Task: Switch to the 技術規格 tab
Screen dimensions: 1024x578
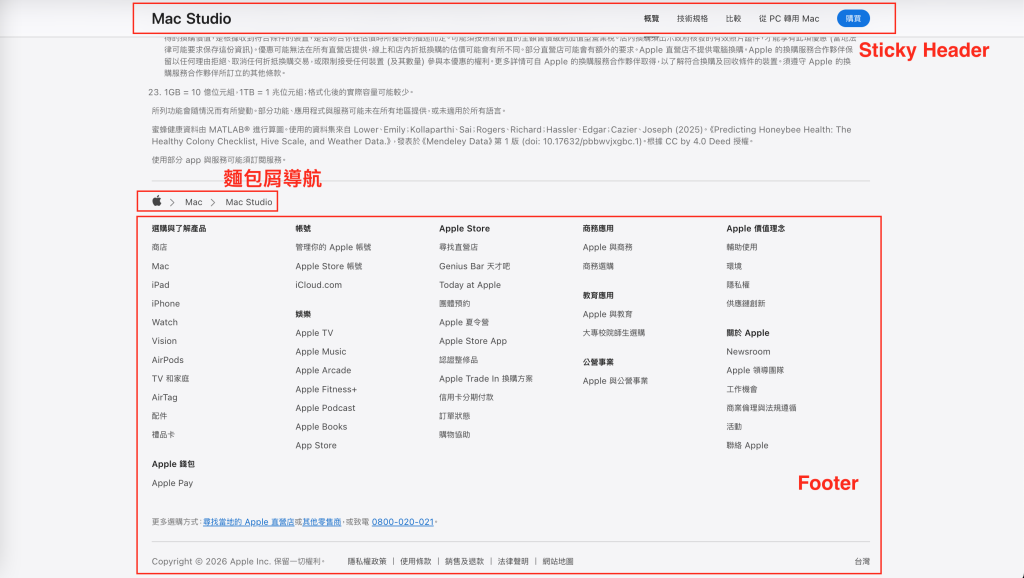Action: (x=692, y=19)
